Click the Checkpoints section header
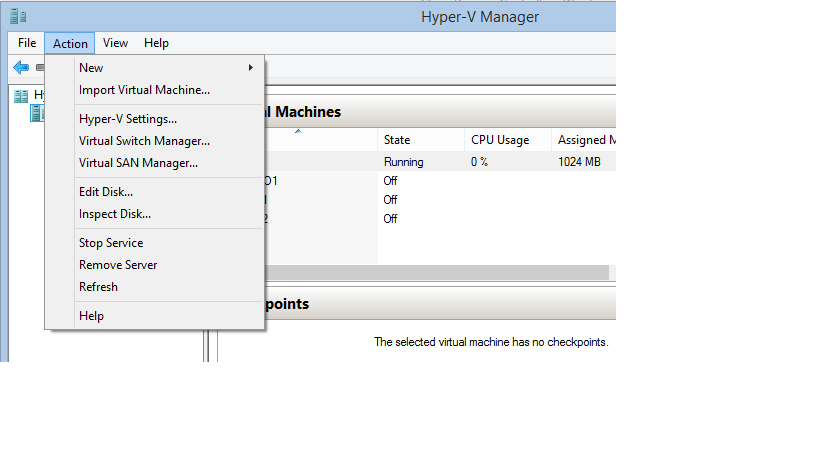The image size is (819, 460). (x=440, y=303)
